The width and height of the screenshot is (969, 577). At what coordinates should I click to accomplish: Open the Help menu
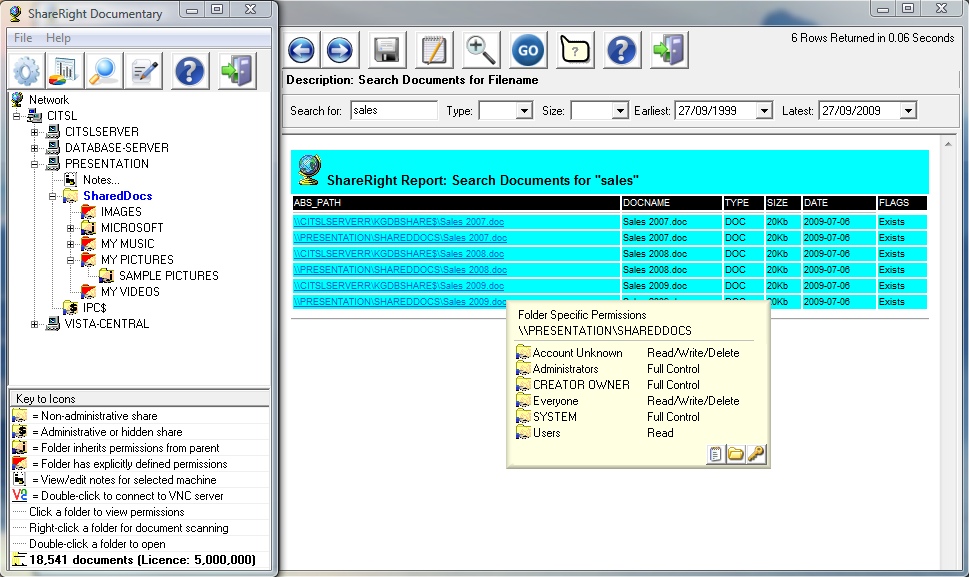(58, 38)
